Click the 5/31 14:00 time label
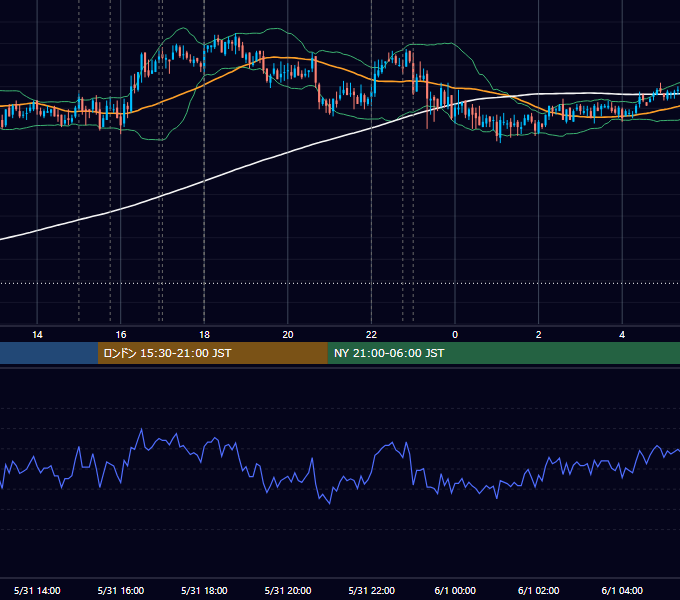The image size is (680, 600). 37,590
